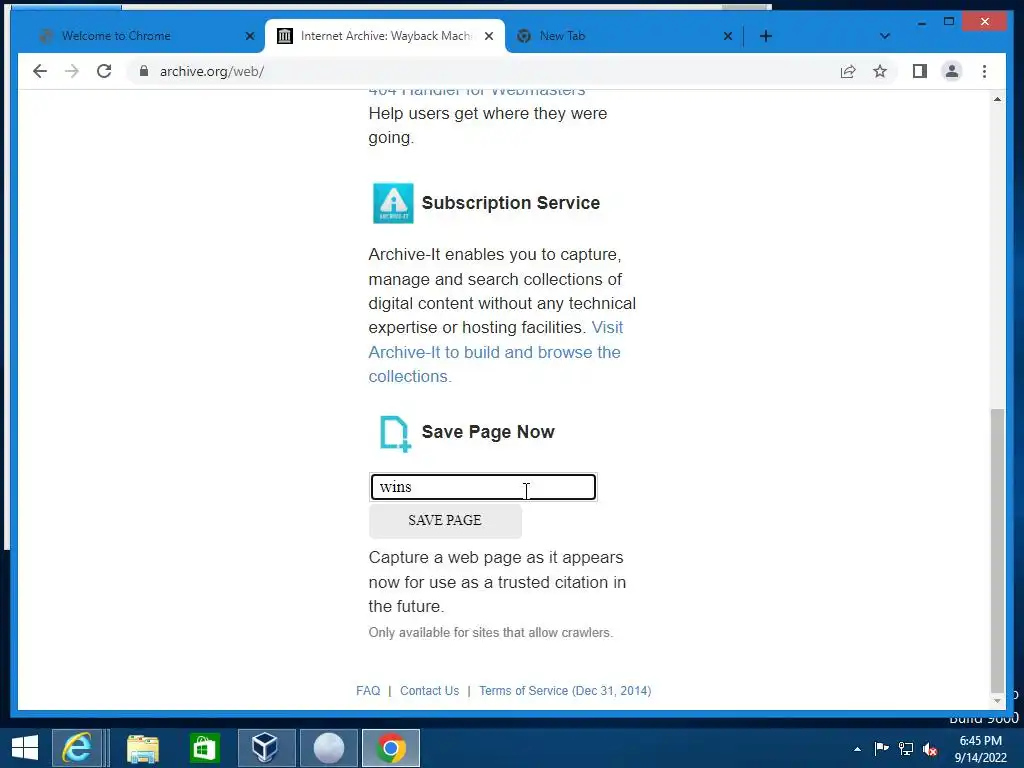The width and height of the screenshot is (1024, 768).
Task: Open the Chrome three-dot menu
Action: pyautogui.click(x=984, y=71)
